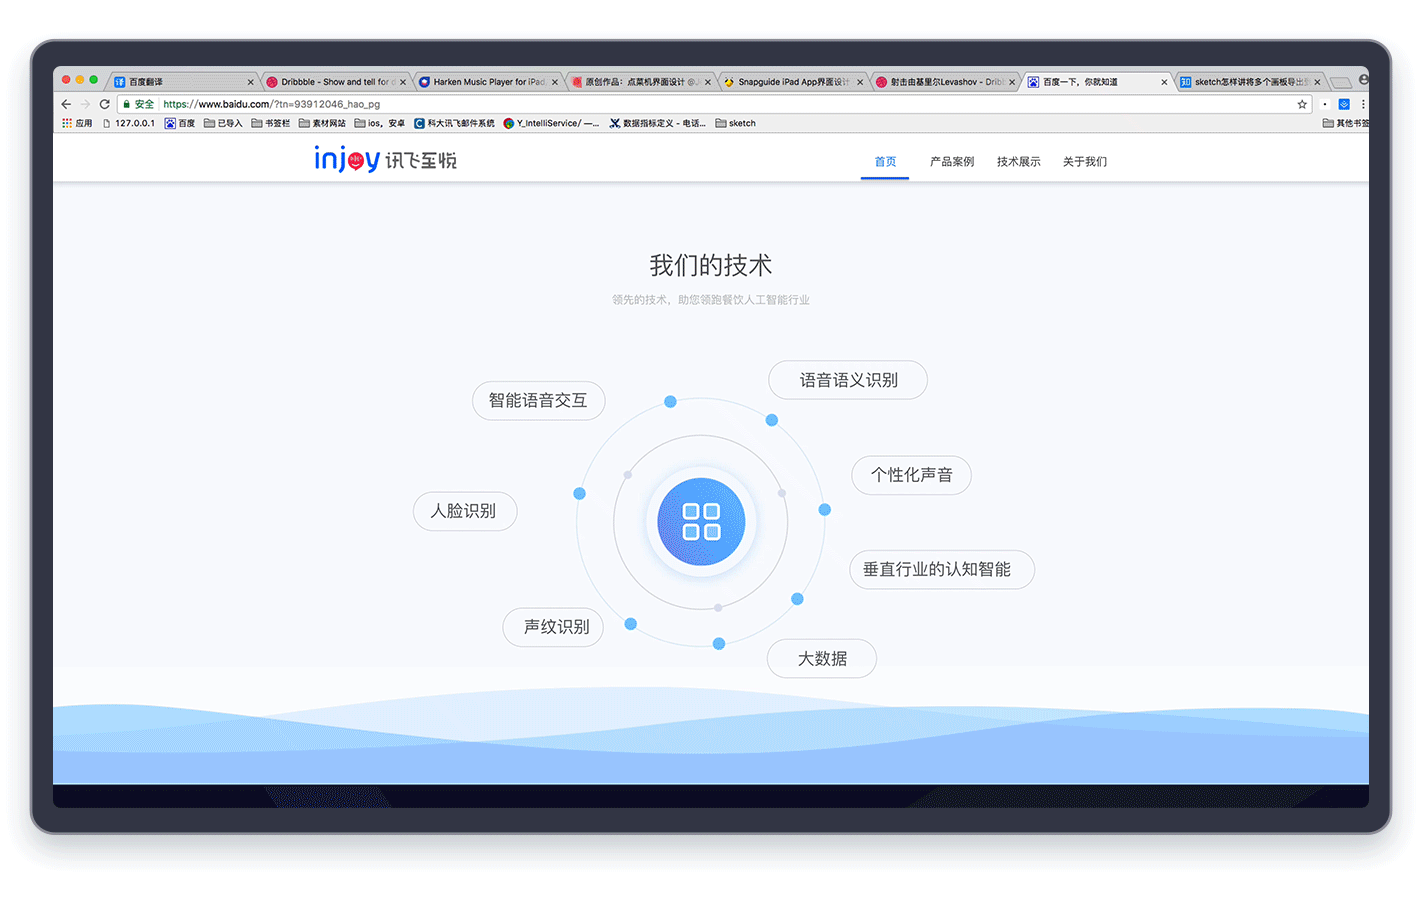The width and height of the screenshot is (1422, 904).
Task: Click the 智能语音交互 pill
Action: [538, 400]
